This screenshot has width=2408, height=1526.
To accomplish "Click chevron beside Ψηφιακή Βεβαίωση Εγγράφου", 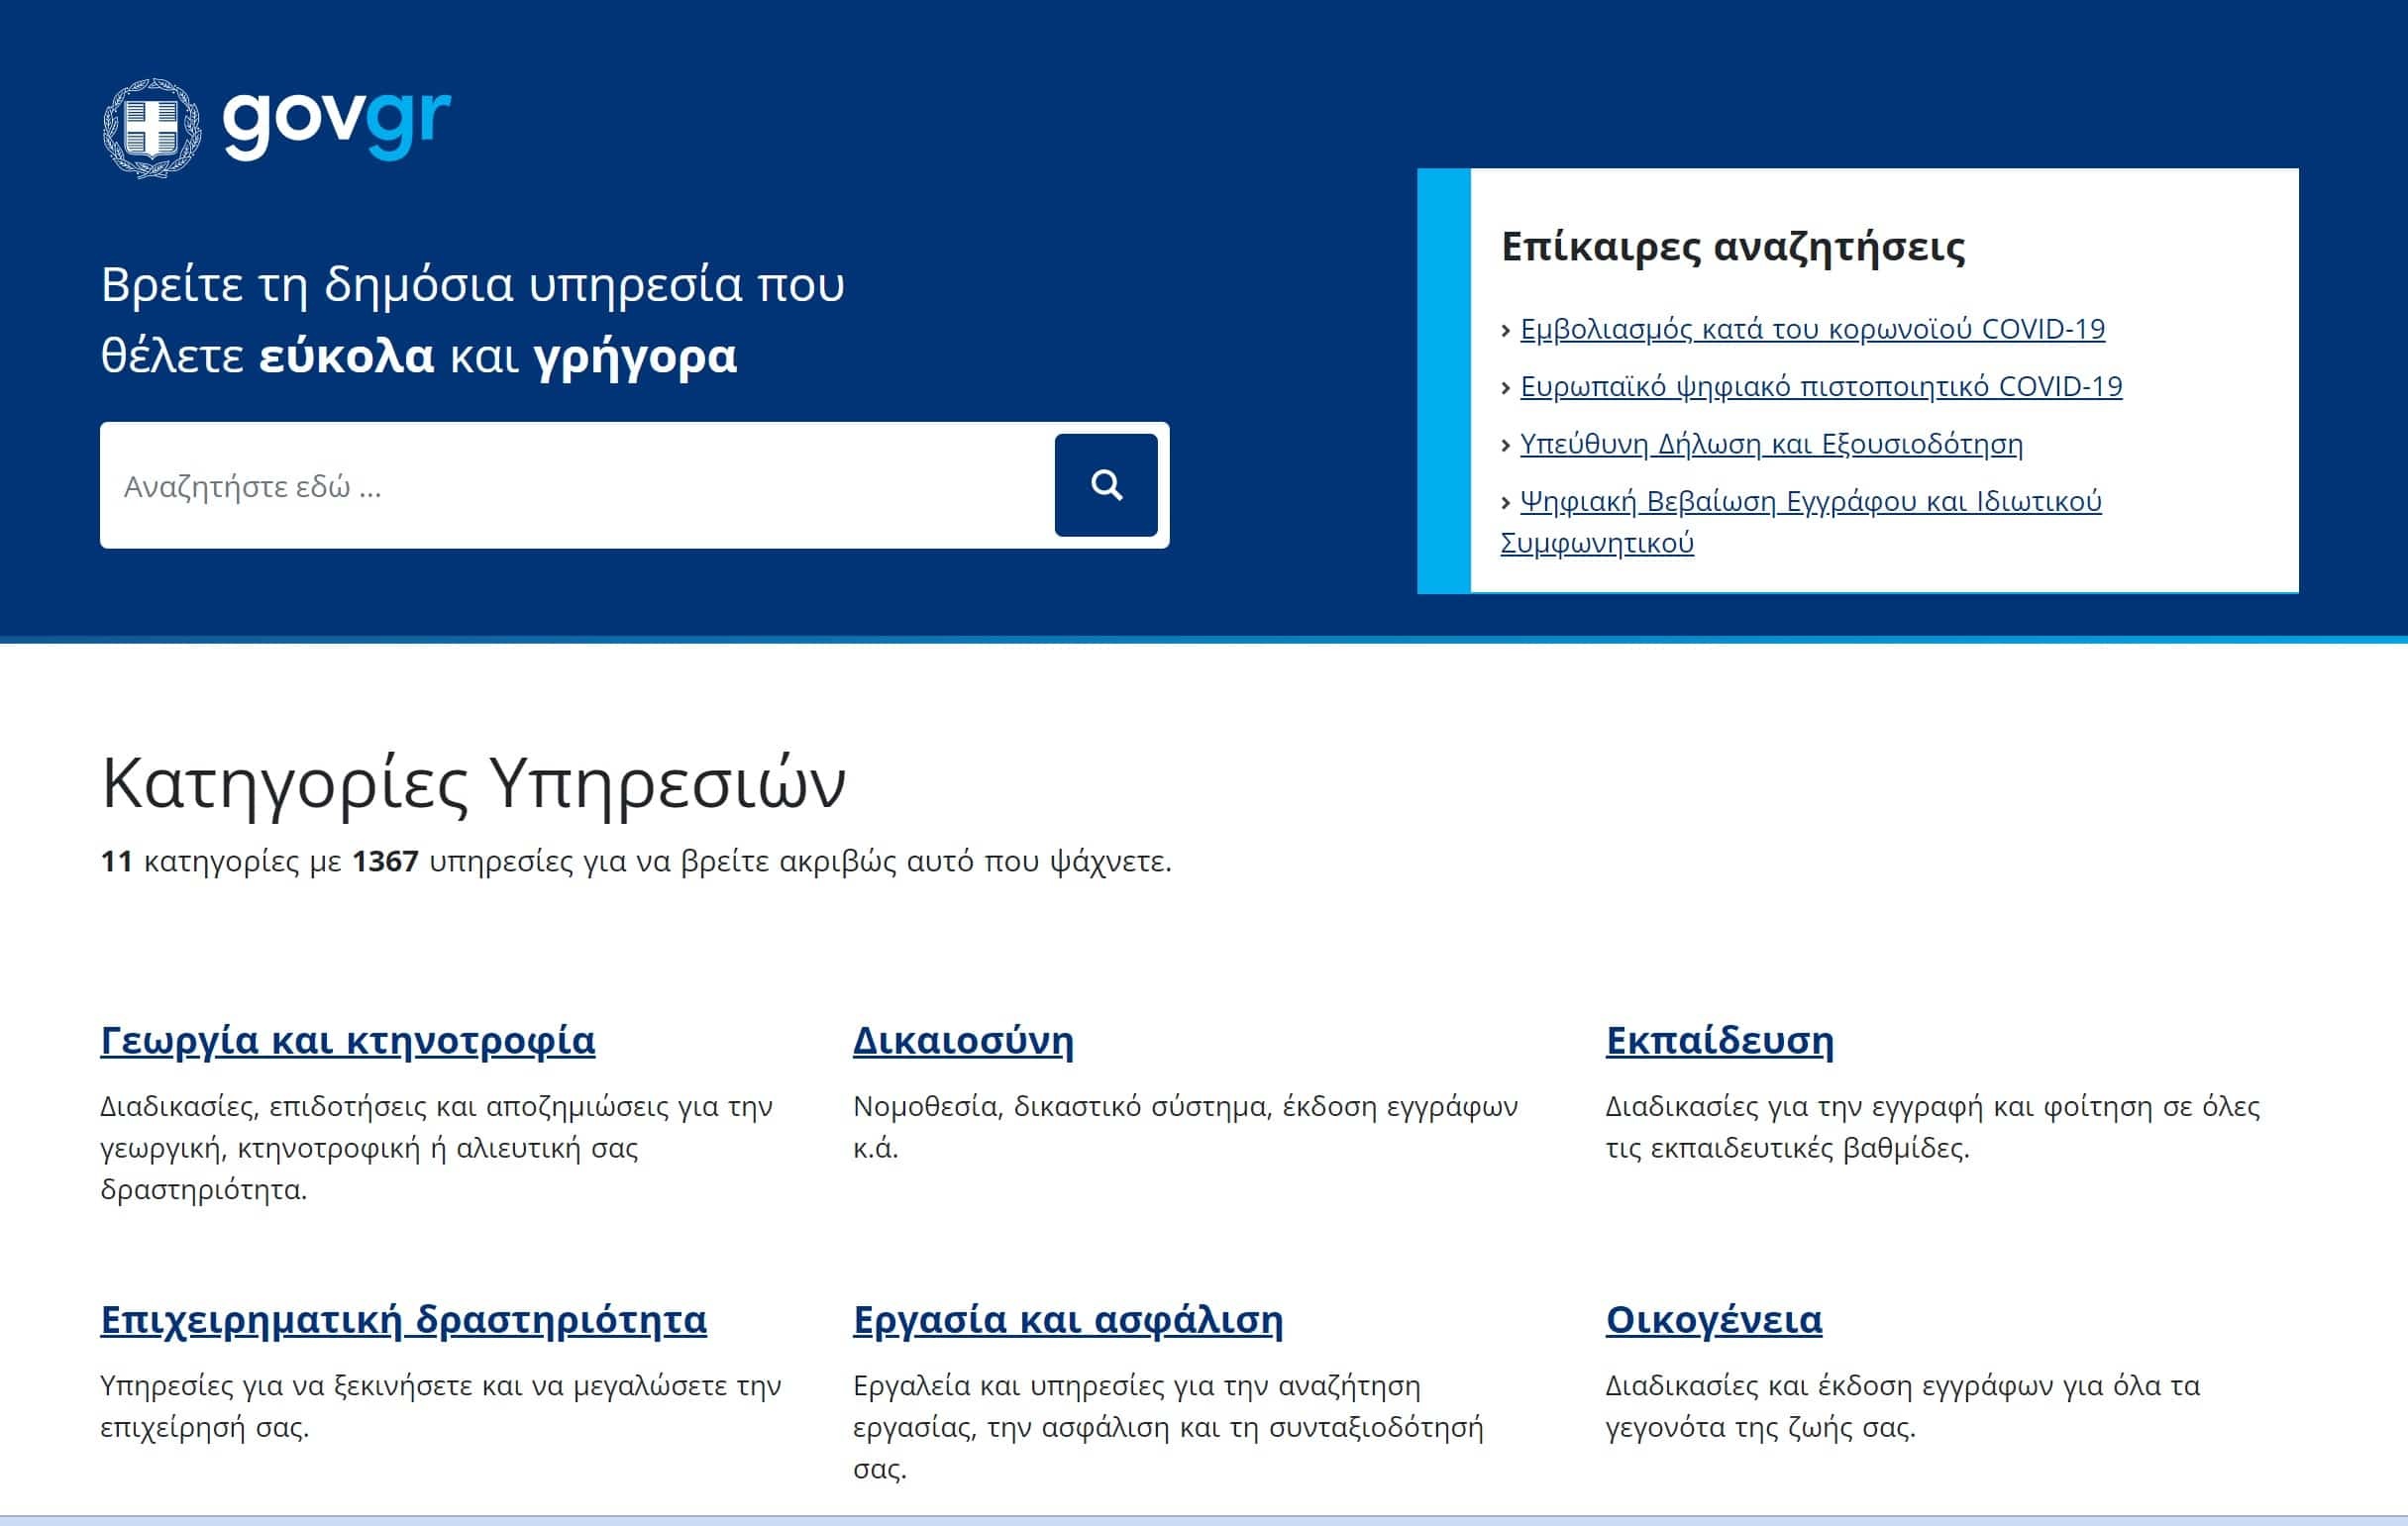I will [1506, 503].
